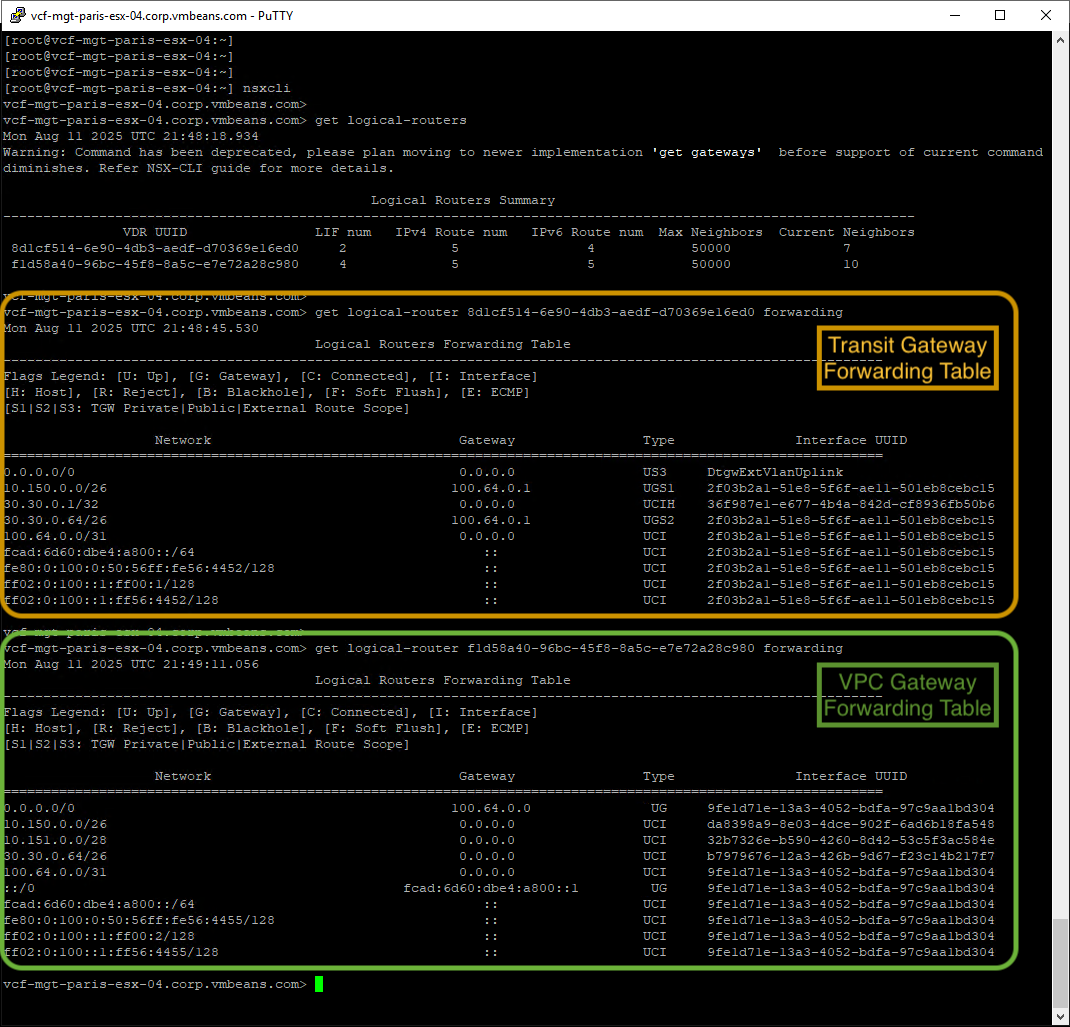Click the default route 0.0.0.0/0 entry

coord(36,471)
